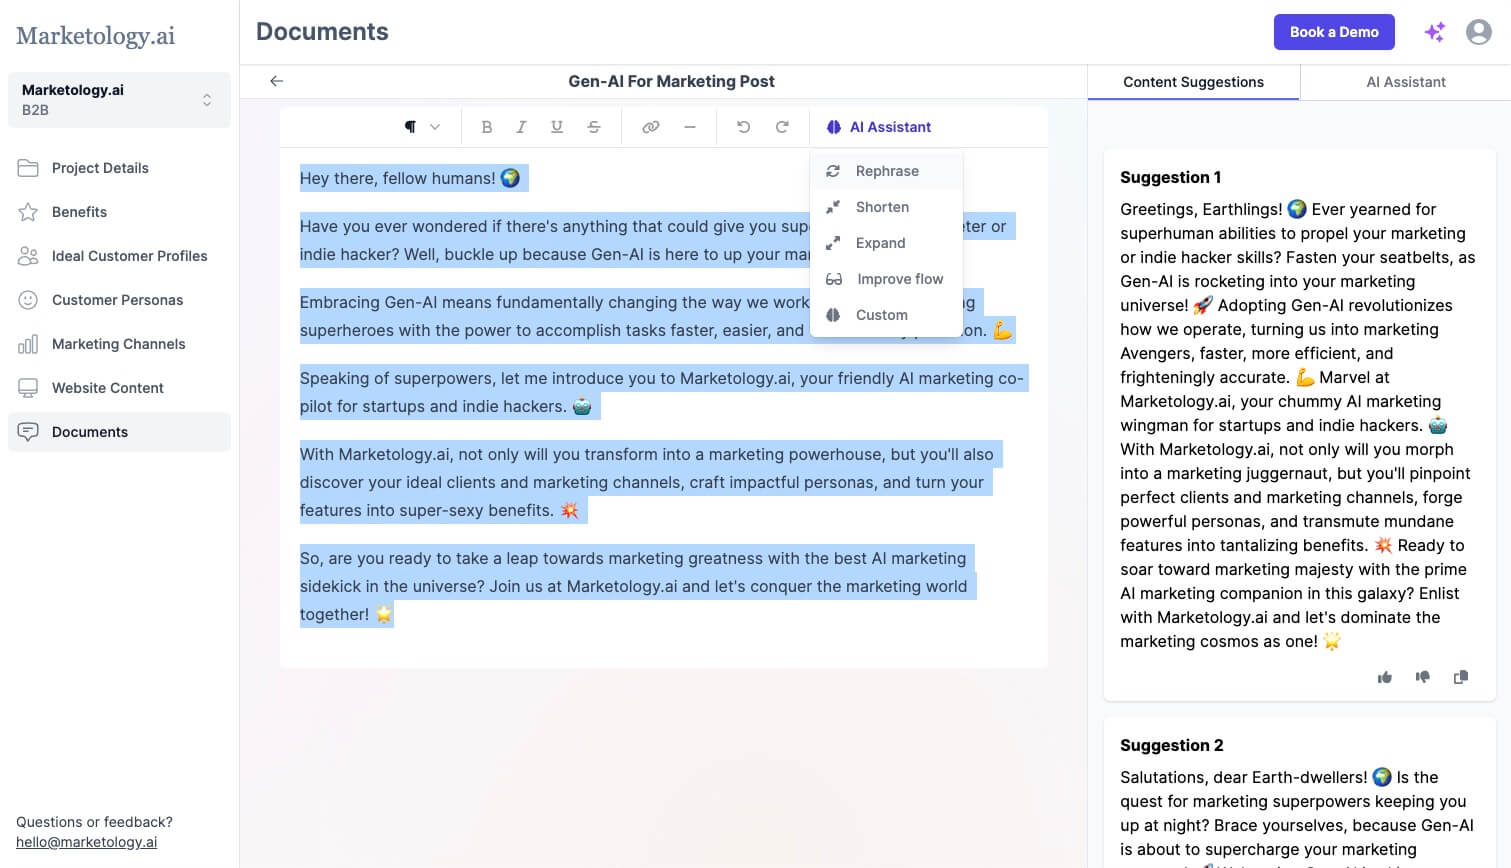Open the user account avatar
1511x868 pixels.
click(x=1479, y=32)
